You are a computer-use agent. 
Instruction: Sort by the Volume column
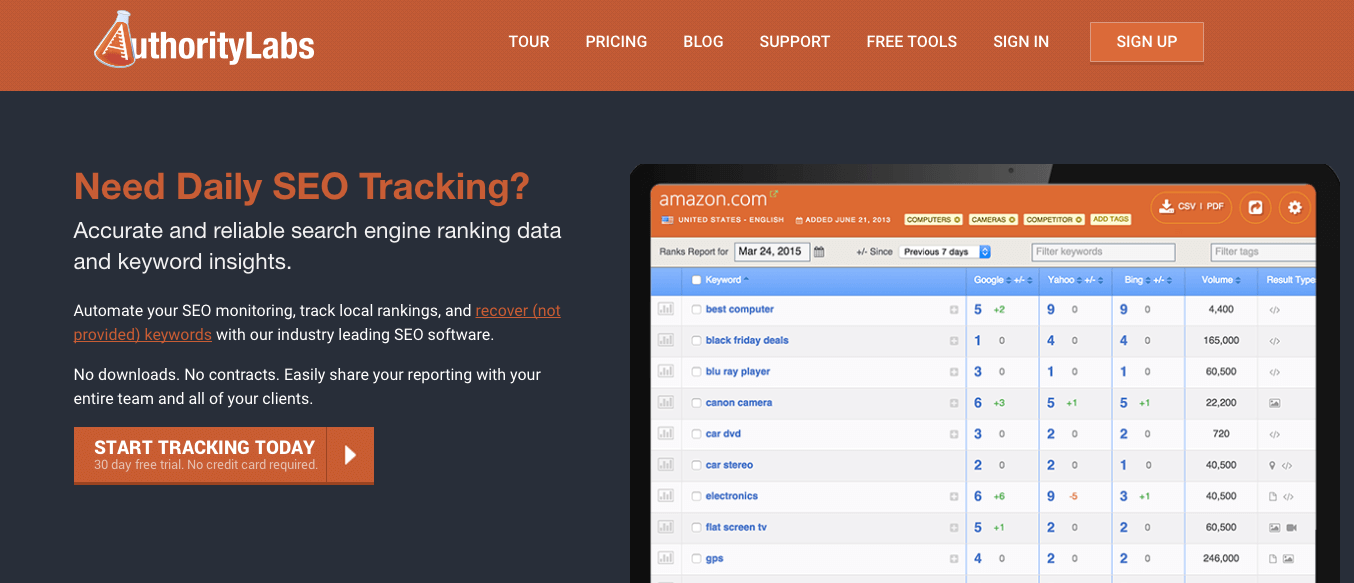1221,280
